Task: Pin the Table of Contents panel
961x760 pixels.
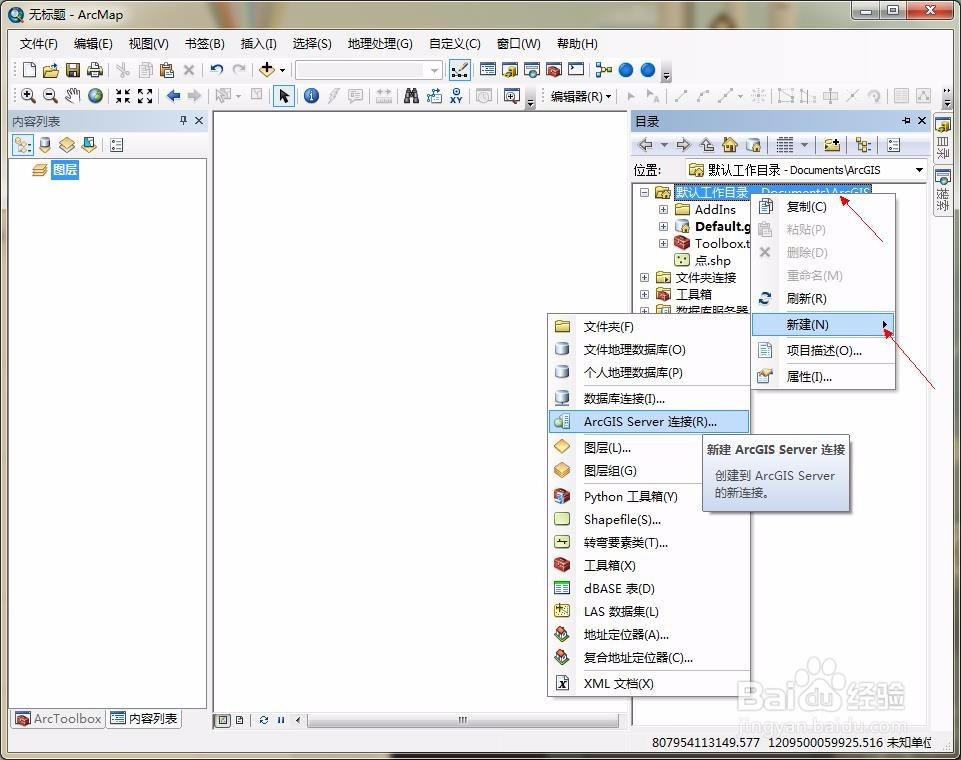Action: coord(183,121)
